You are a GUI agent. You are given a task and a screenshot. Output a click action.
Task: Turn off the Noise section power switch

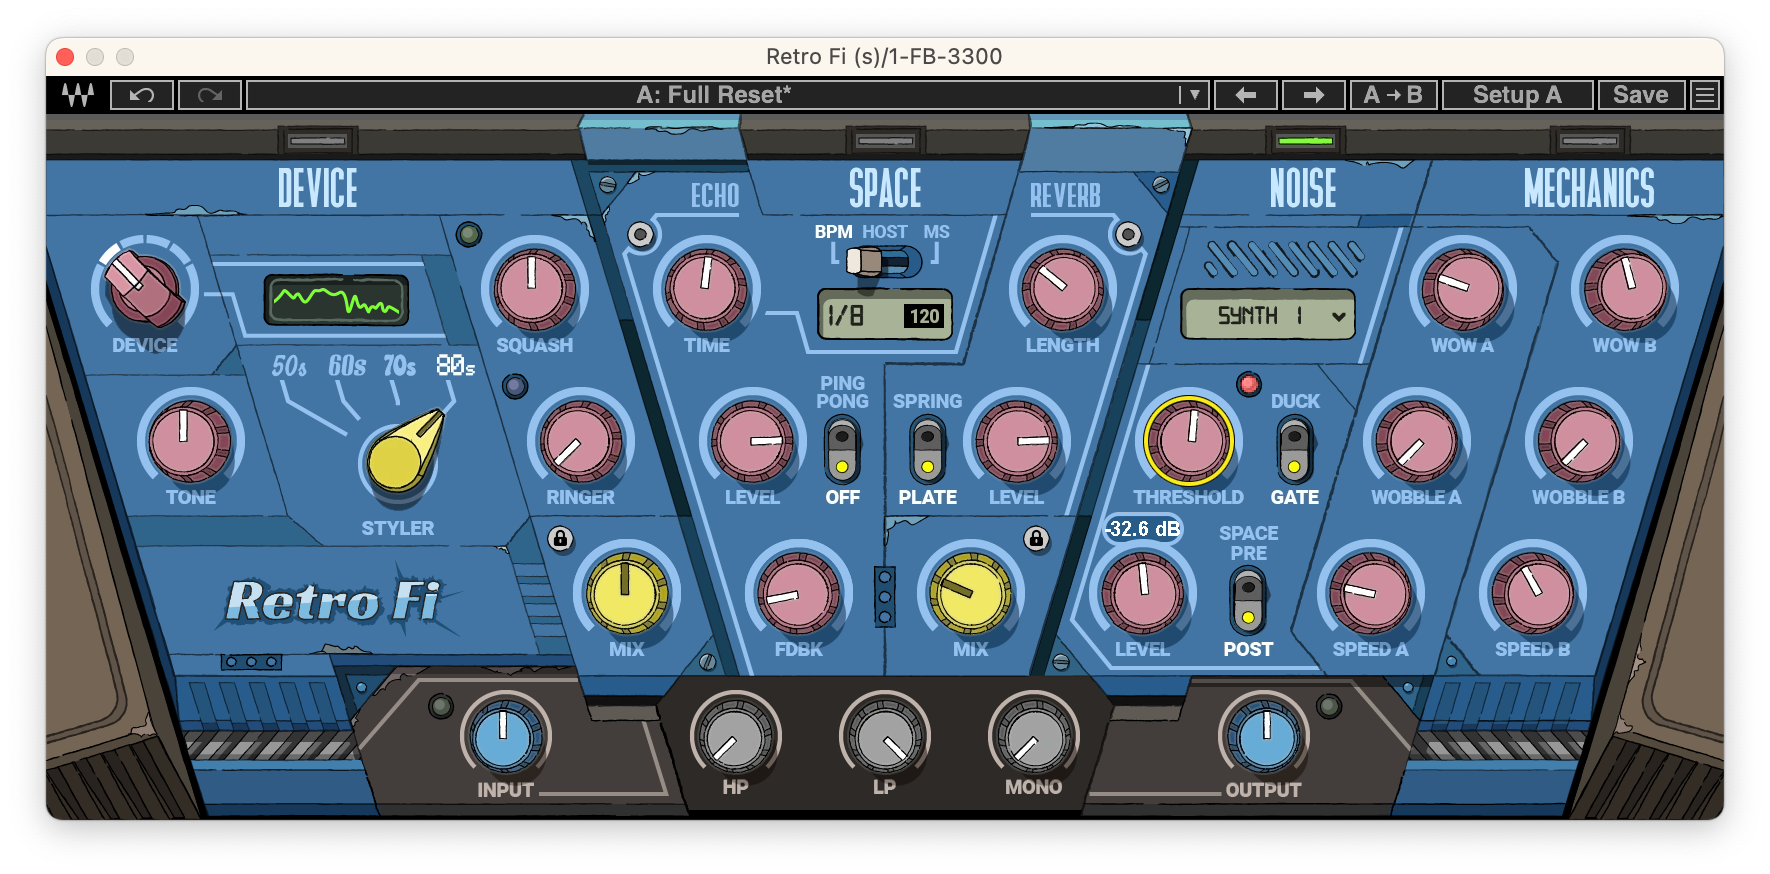tap(1305, 141)
